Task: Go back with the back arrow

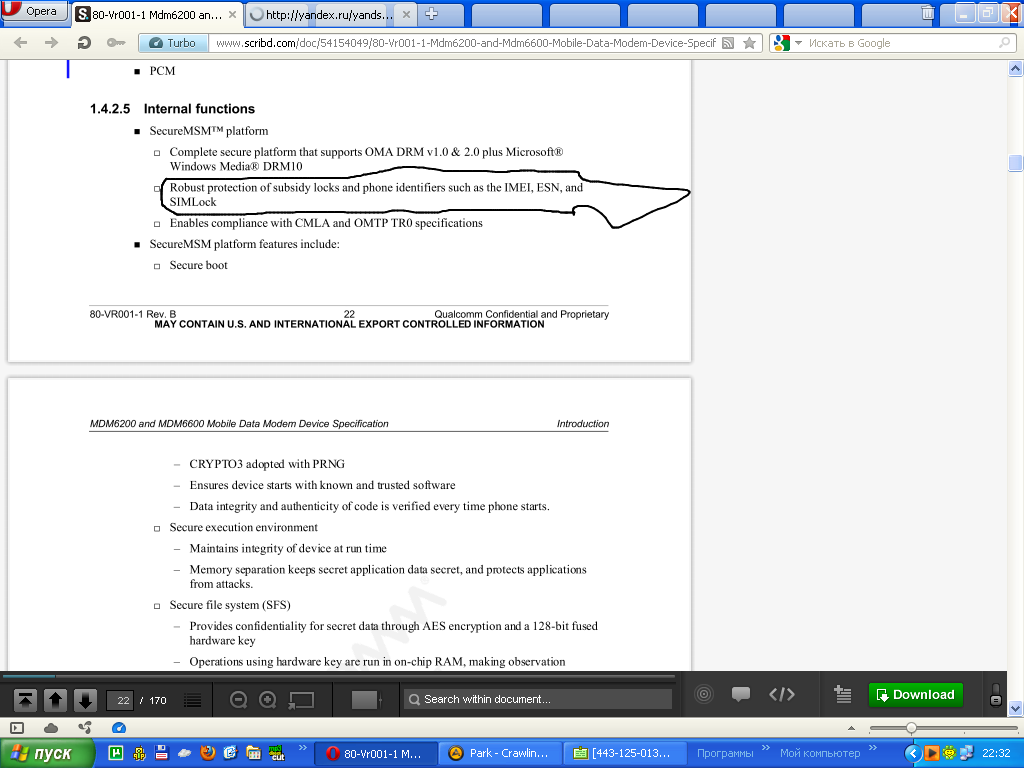Action: [20, 43]
